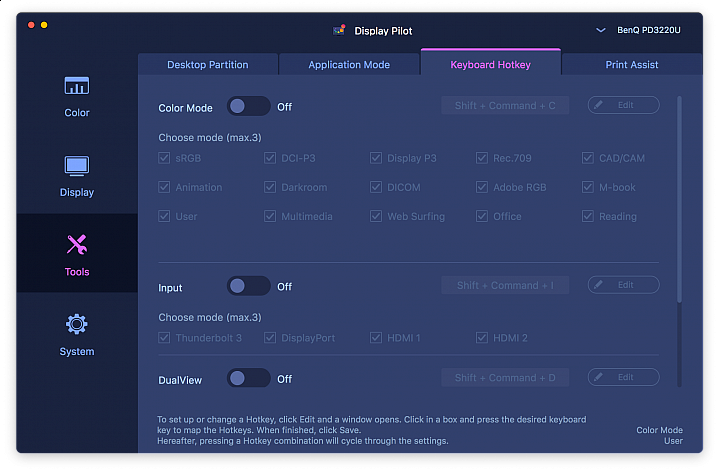Select the Tools section in sidebar

click(x=77, y=253)
